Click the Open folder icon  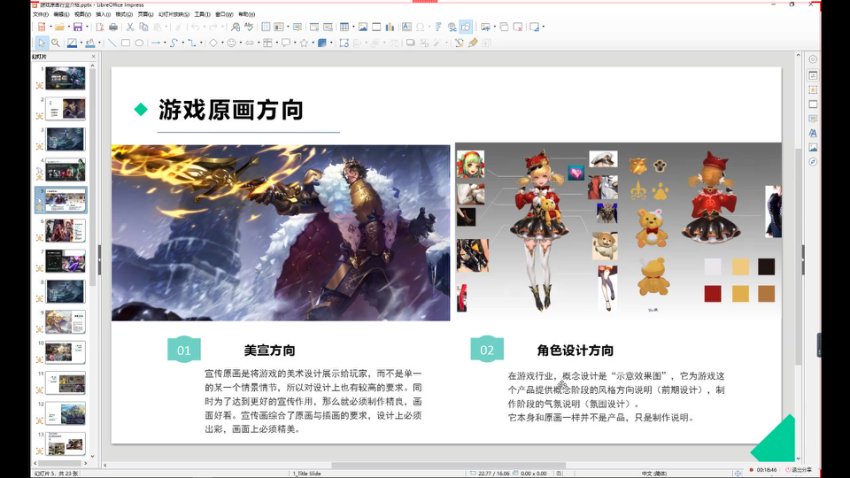[59, 27]
